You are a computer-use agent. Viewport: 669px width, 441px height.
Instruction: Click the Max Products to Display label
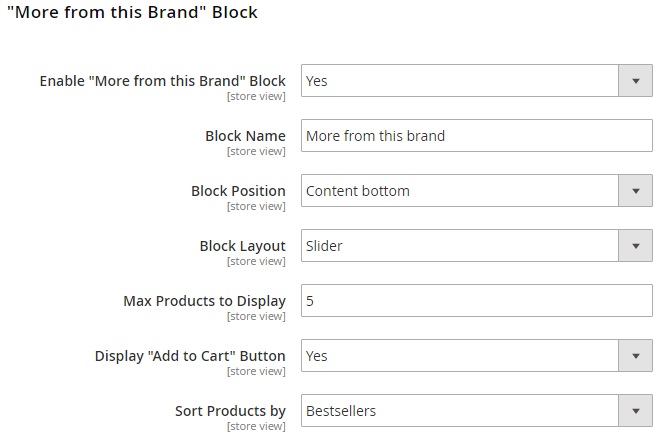click(x=204, y=301)
